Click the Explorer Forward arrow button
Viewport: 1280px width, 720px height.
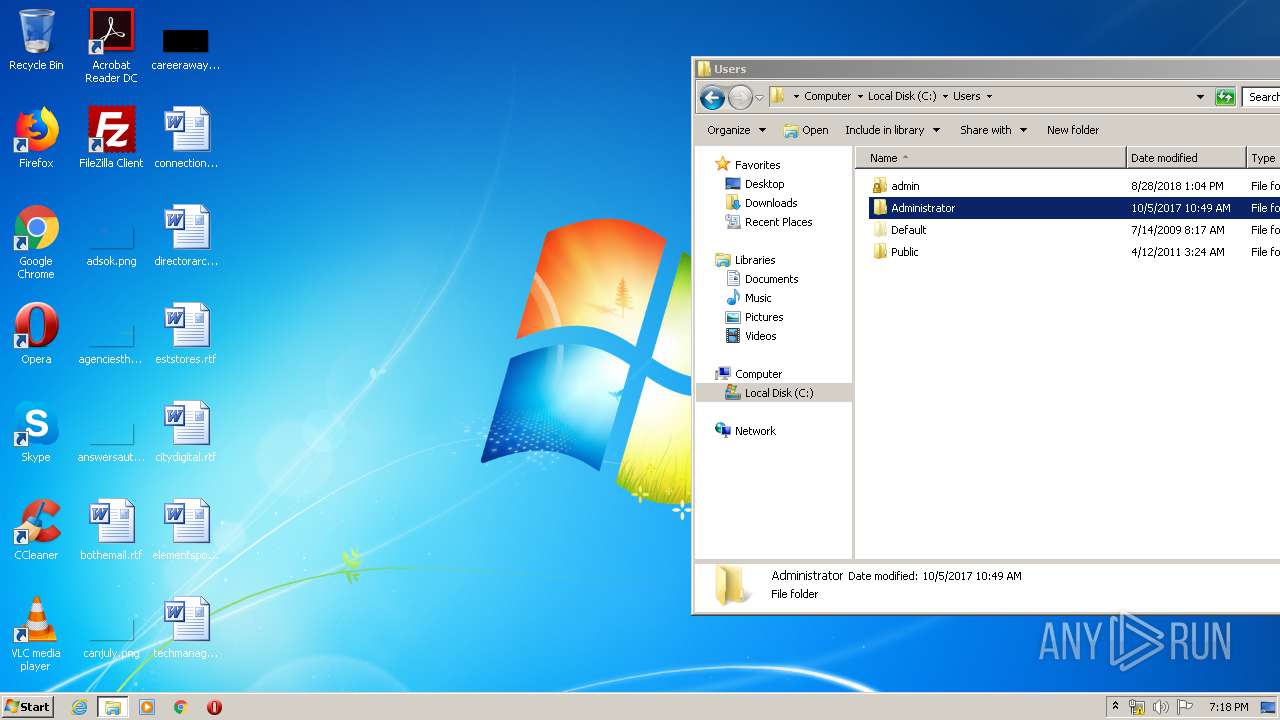click(x=740, y=97)
